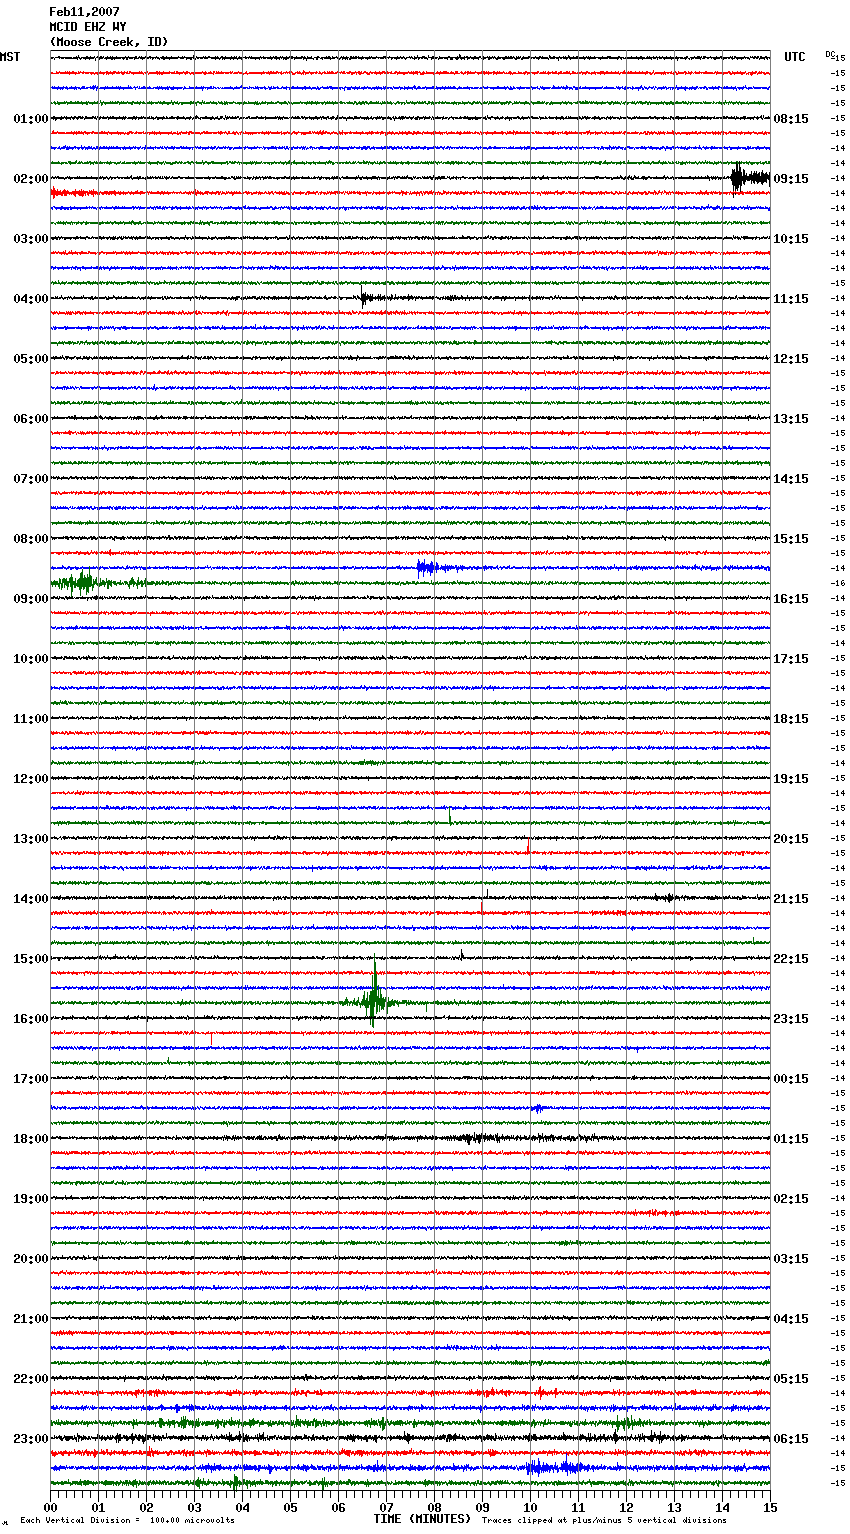Select the 23:00 MST hour label
Image resolution: width=850 pixels, height=1534 pixels.
pos(30,1439)
